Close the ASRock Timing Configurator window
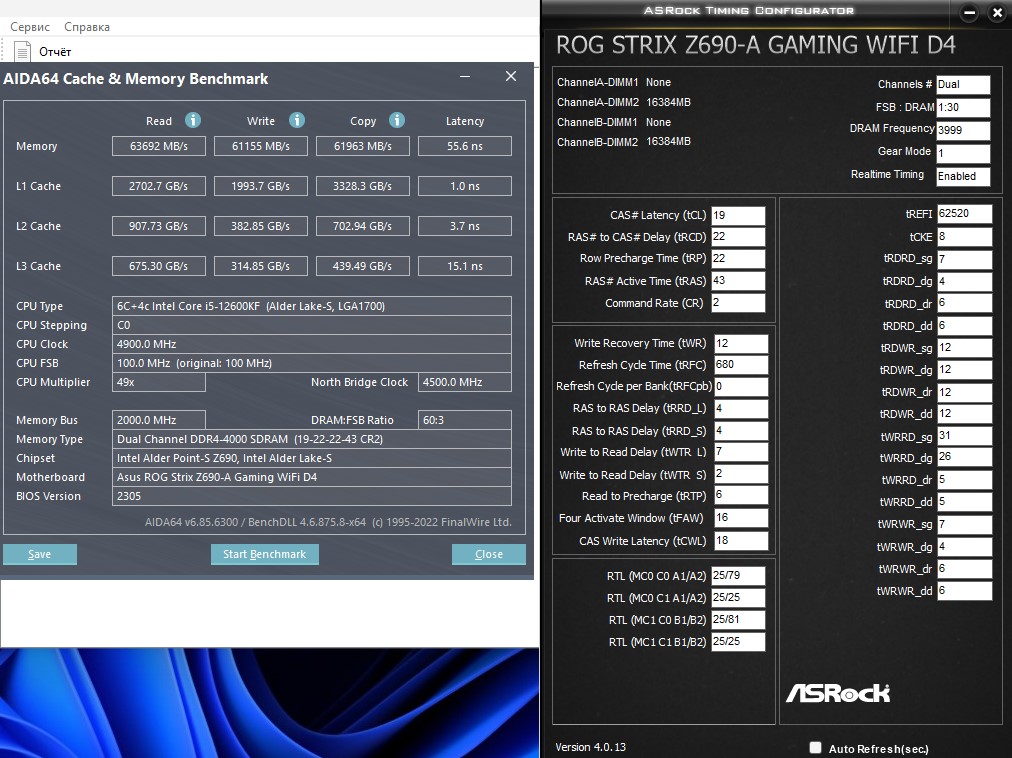Viewport: 1012px width, 758px height. point(997,12)
